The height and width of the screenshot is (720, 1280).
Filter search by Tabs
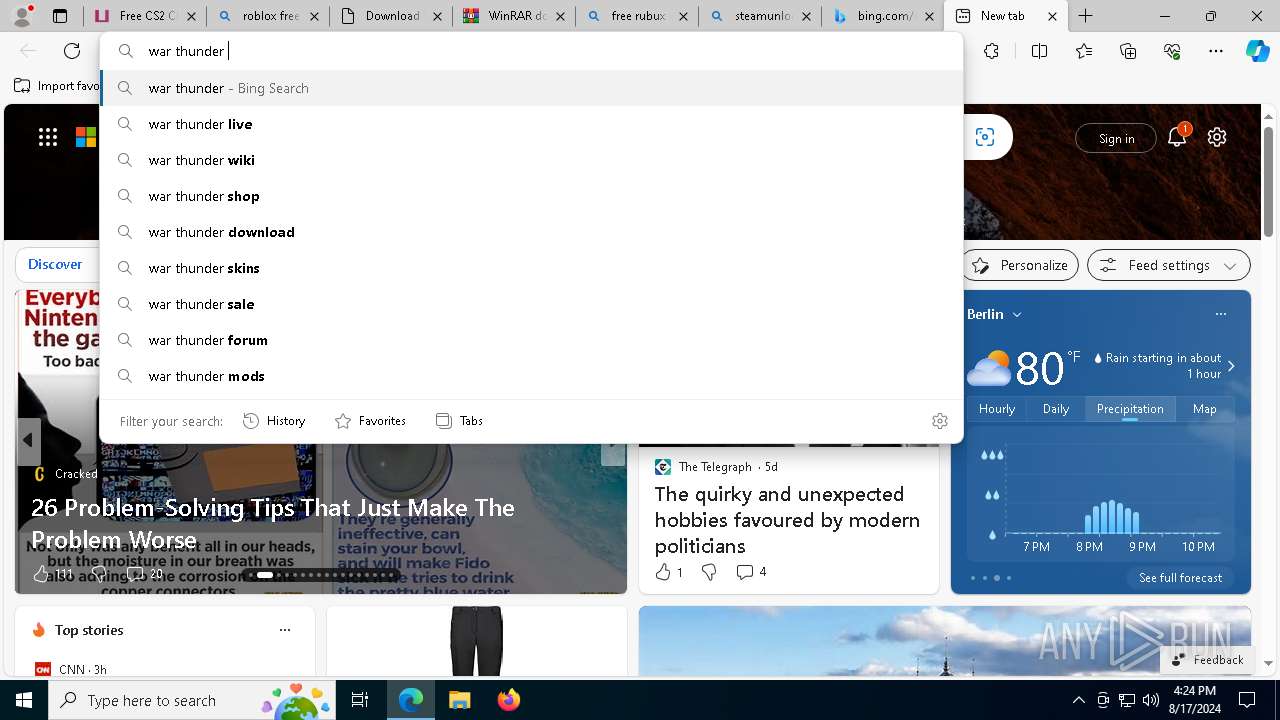click(460, 421)
